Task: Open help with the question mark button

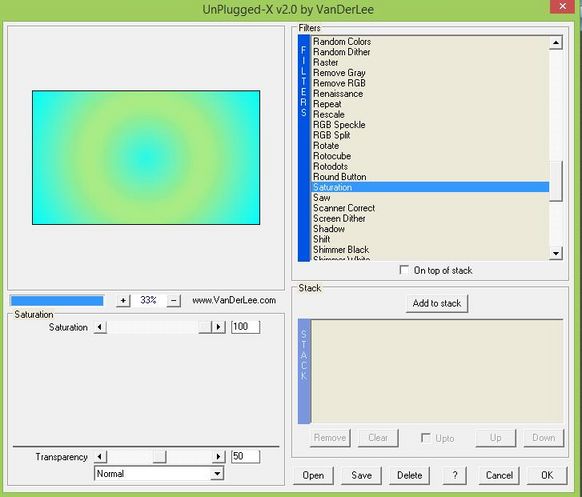Action: coord(455,475)
